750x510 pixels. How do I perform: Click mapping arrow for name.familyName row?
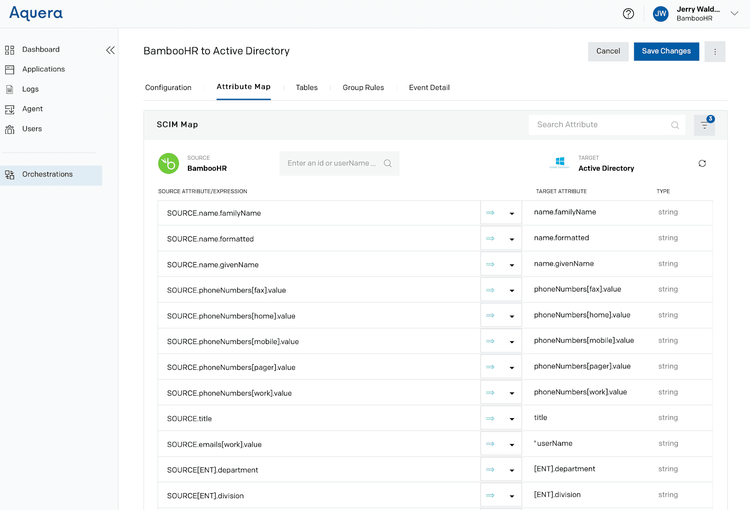[x=490, y=213]
